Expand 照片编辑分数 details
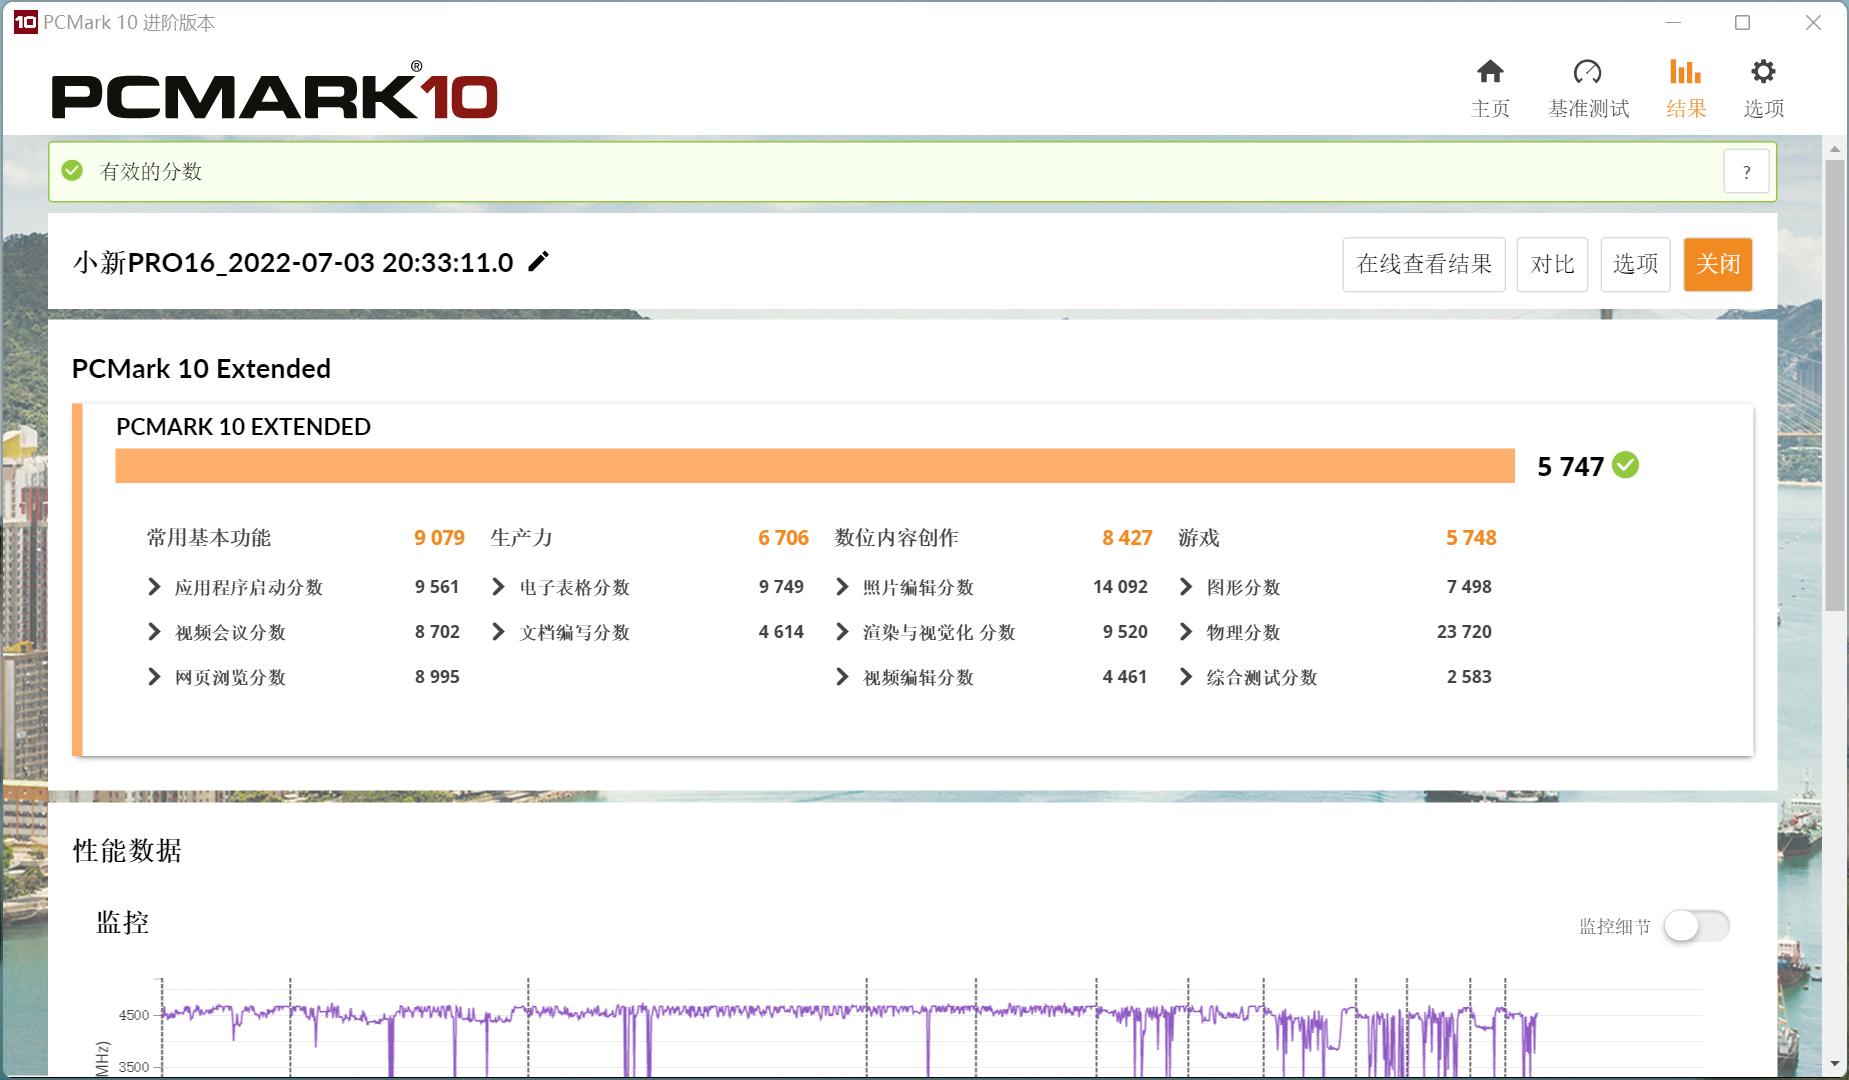The image size is (1849, 1080). coord(842,587)
